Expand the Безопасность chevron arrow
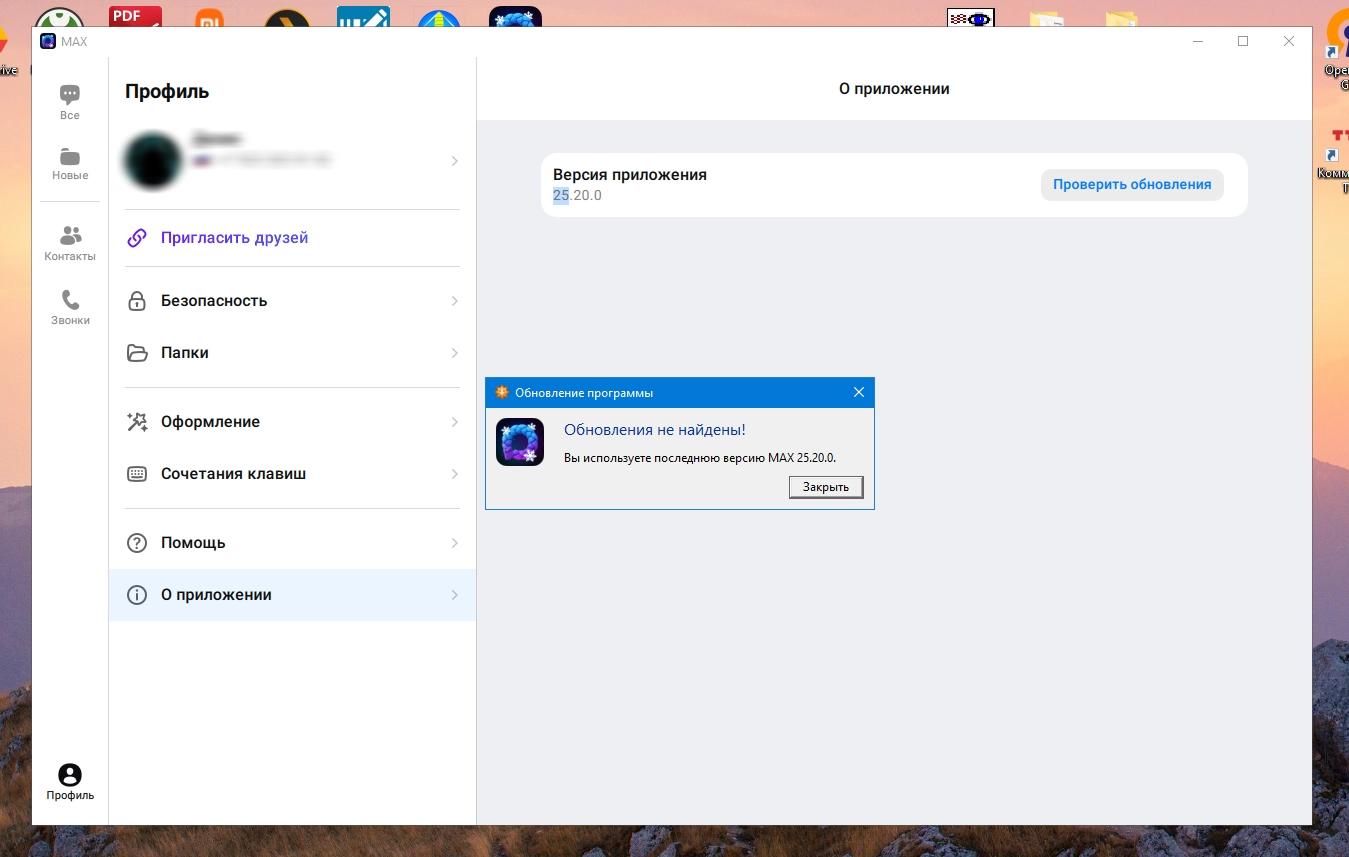This screenshot has height=857, width=1349. 455,301
